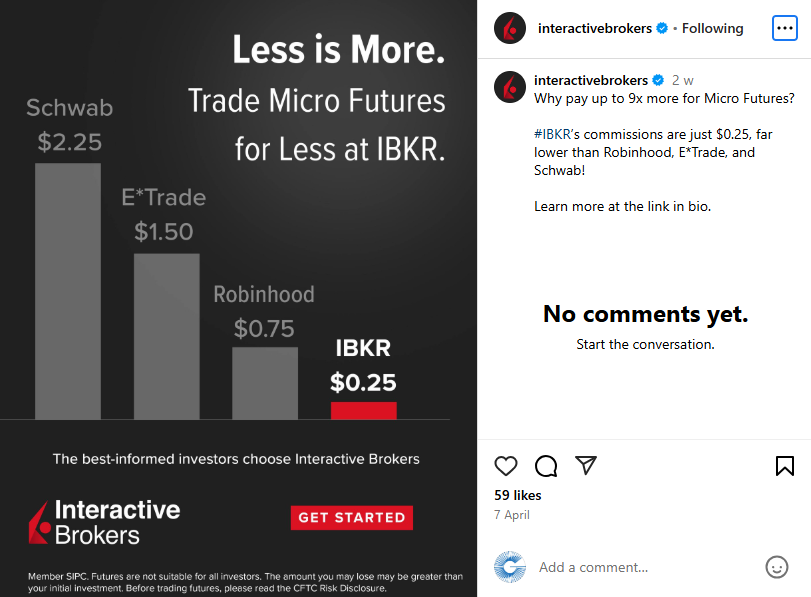View the 59 likes list
Screen dimensions: 811x597
tap(518, 495)
